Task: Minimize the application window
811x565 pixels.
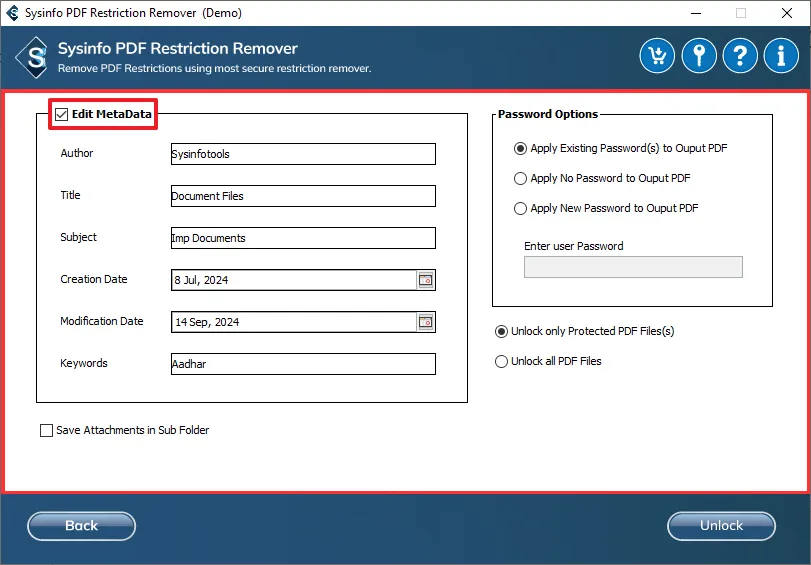Action: coord(696,13)
